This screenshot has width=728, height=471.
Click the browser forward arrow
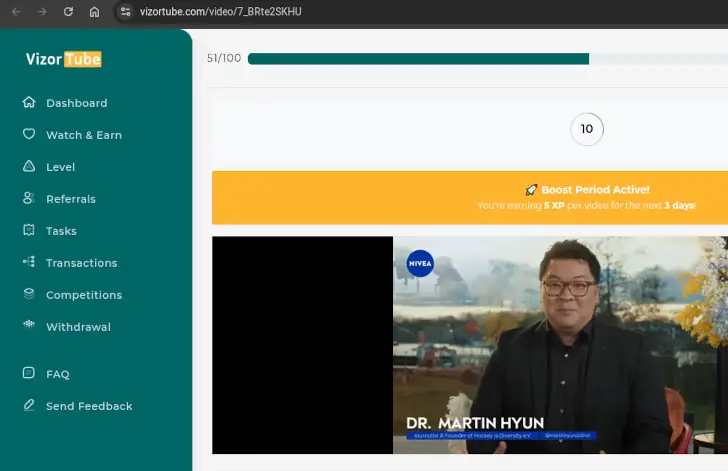42,12
